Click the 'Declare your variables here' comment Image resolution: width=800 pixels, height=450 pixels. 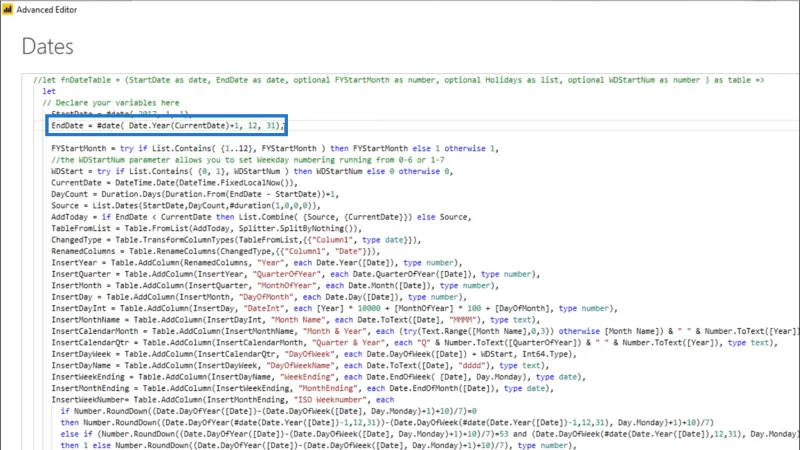coord(111,103)
